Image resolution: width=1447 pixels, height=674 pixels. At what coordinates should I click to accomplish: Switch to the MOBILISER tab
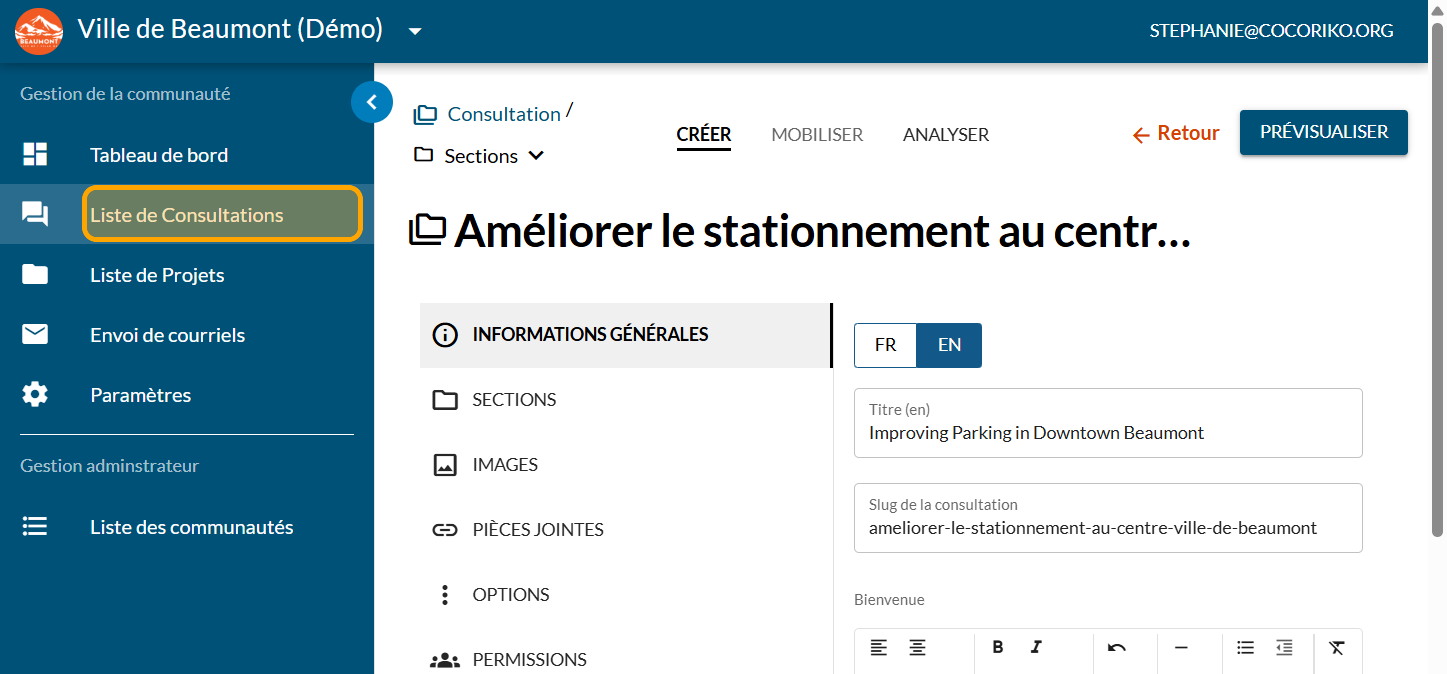click(816, 134)
